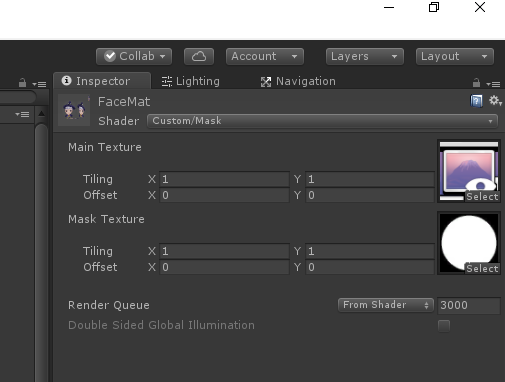This screenshot has height=382, width=505.
Task: Toggle the left panel lock icon
Action: tap(22, 83)
